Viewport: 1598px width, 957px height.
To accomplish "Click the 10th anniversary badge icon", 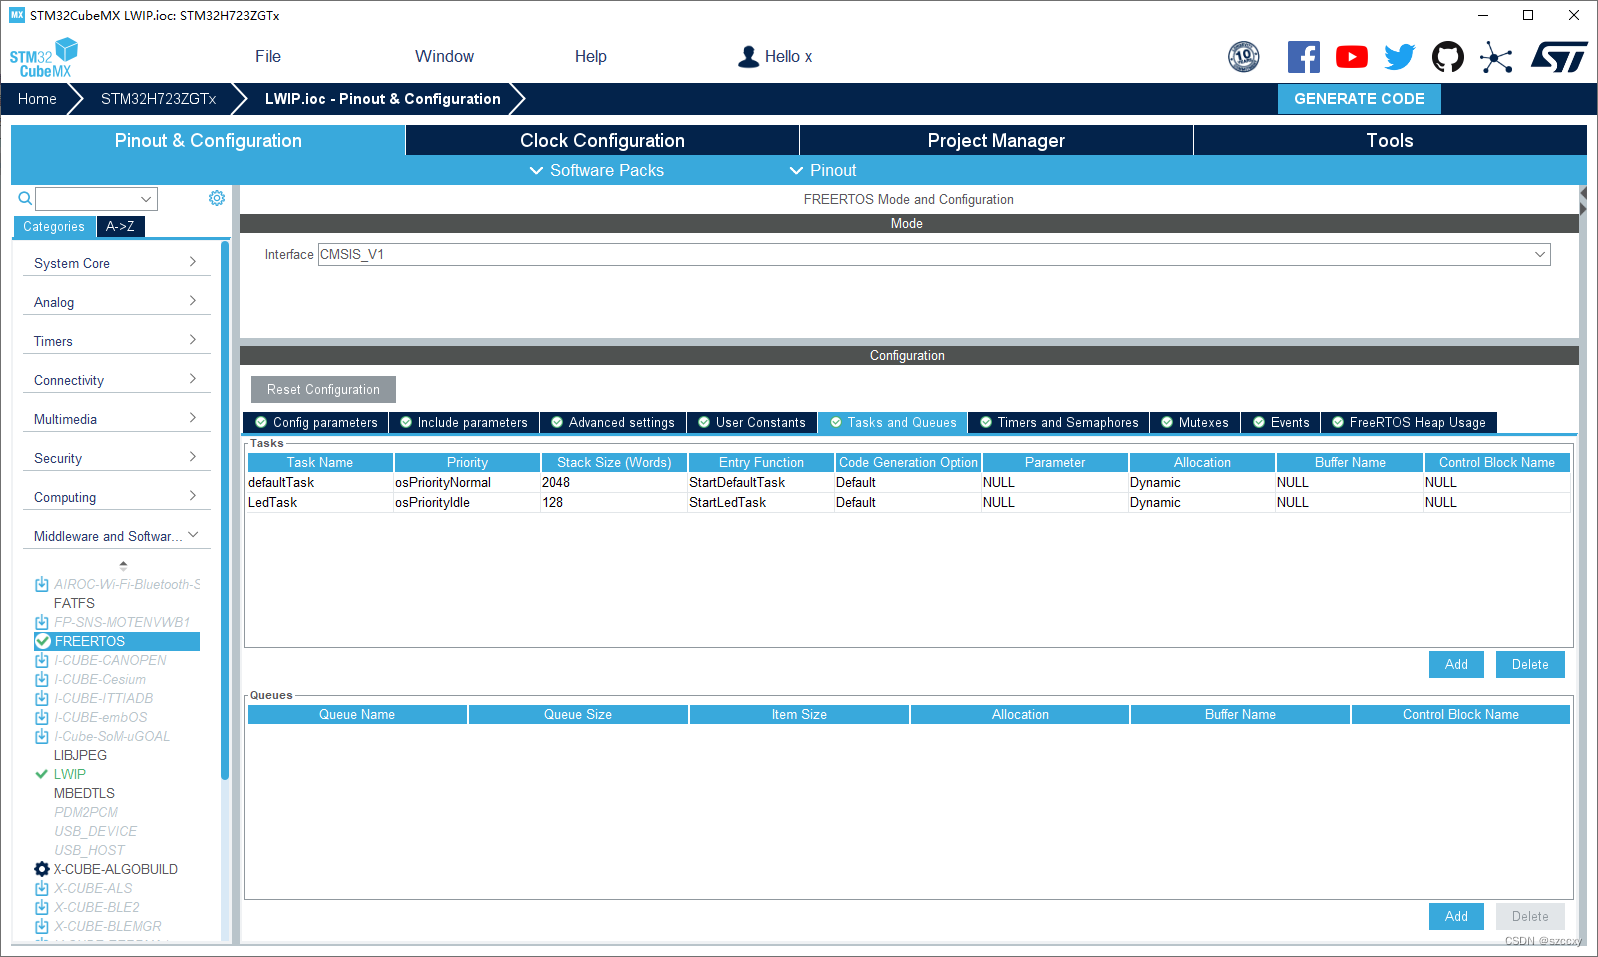I will pyautogui.click(x=1243, y=57).
